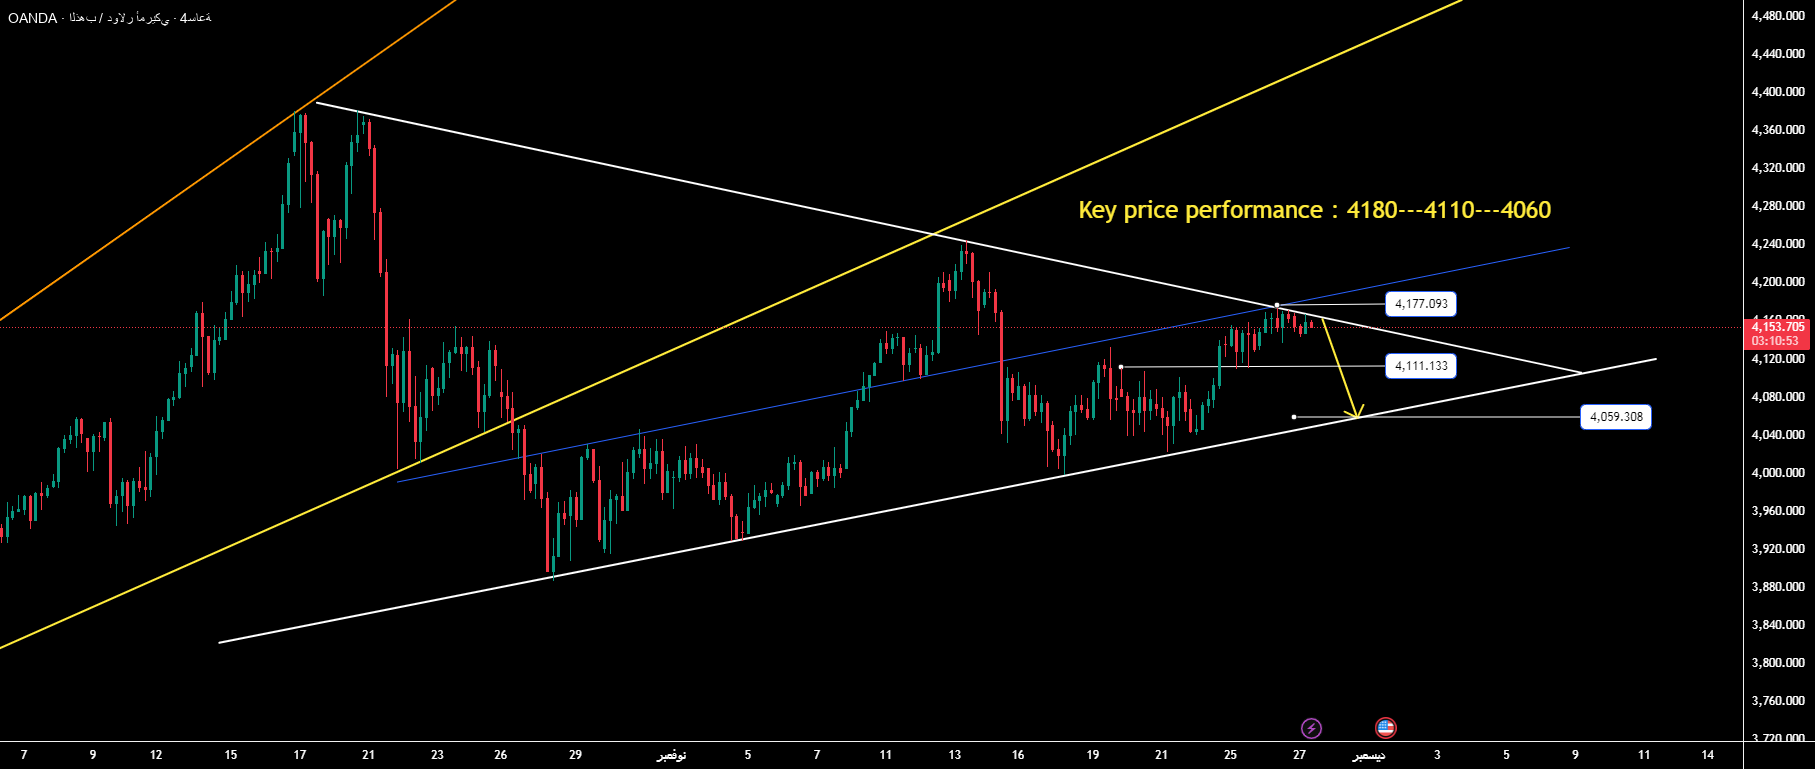Click the yellow arrowhead pointing at the lower trendline
The height and width of the screenshot is (769, 1815).
1355,413
